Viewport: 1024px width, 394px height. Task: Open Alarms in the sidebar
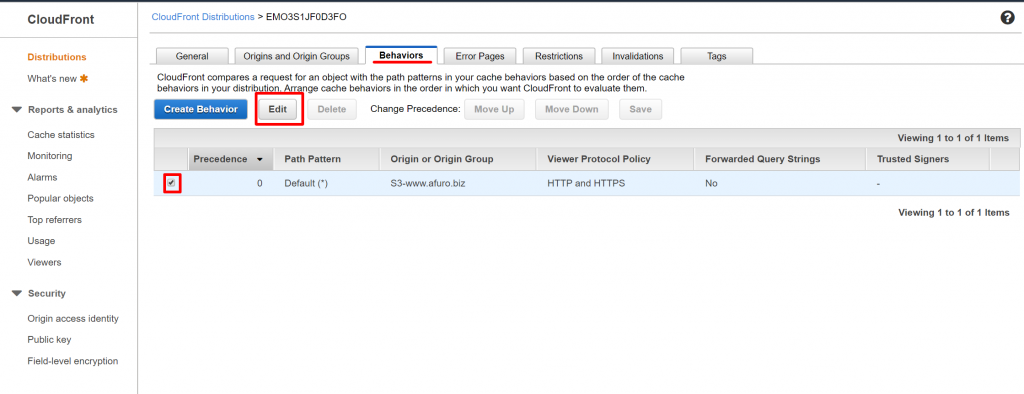click(42, 177)
